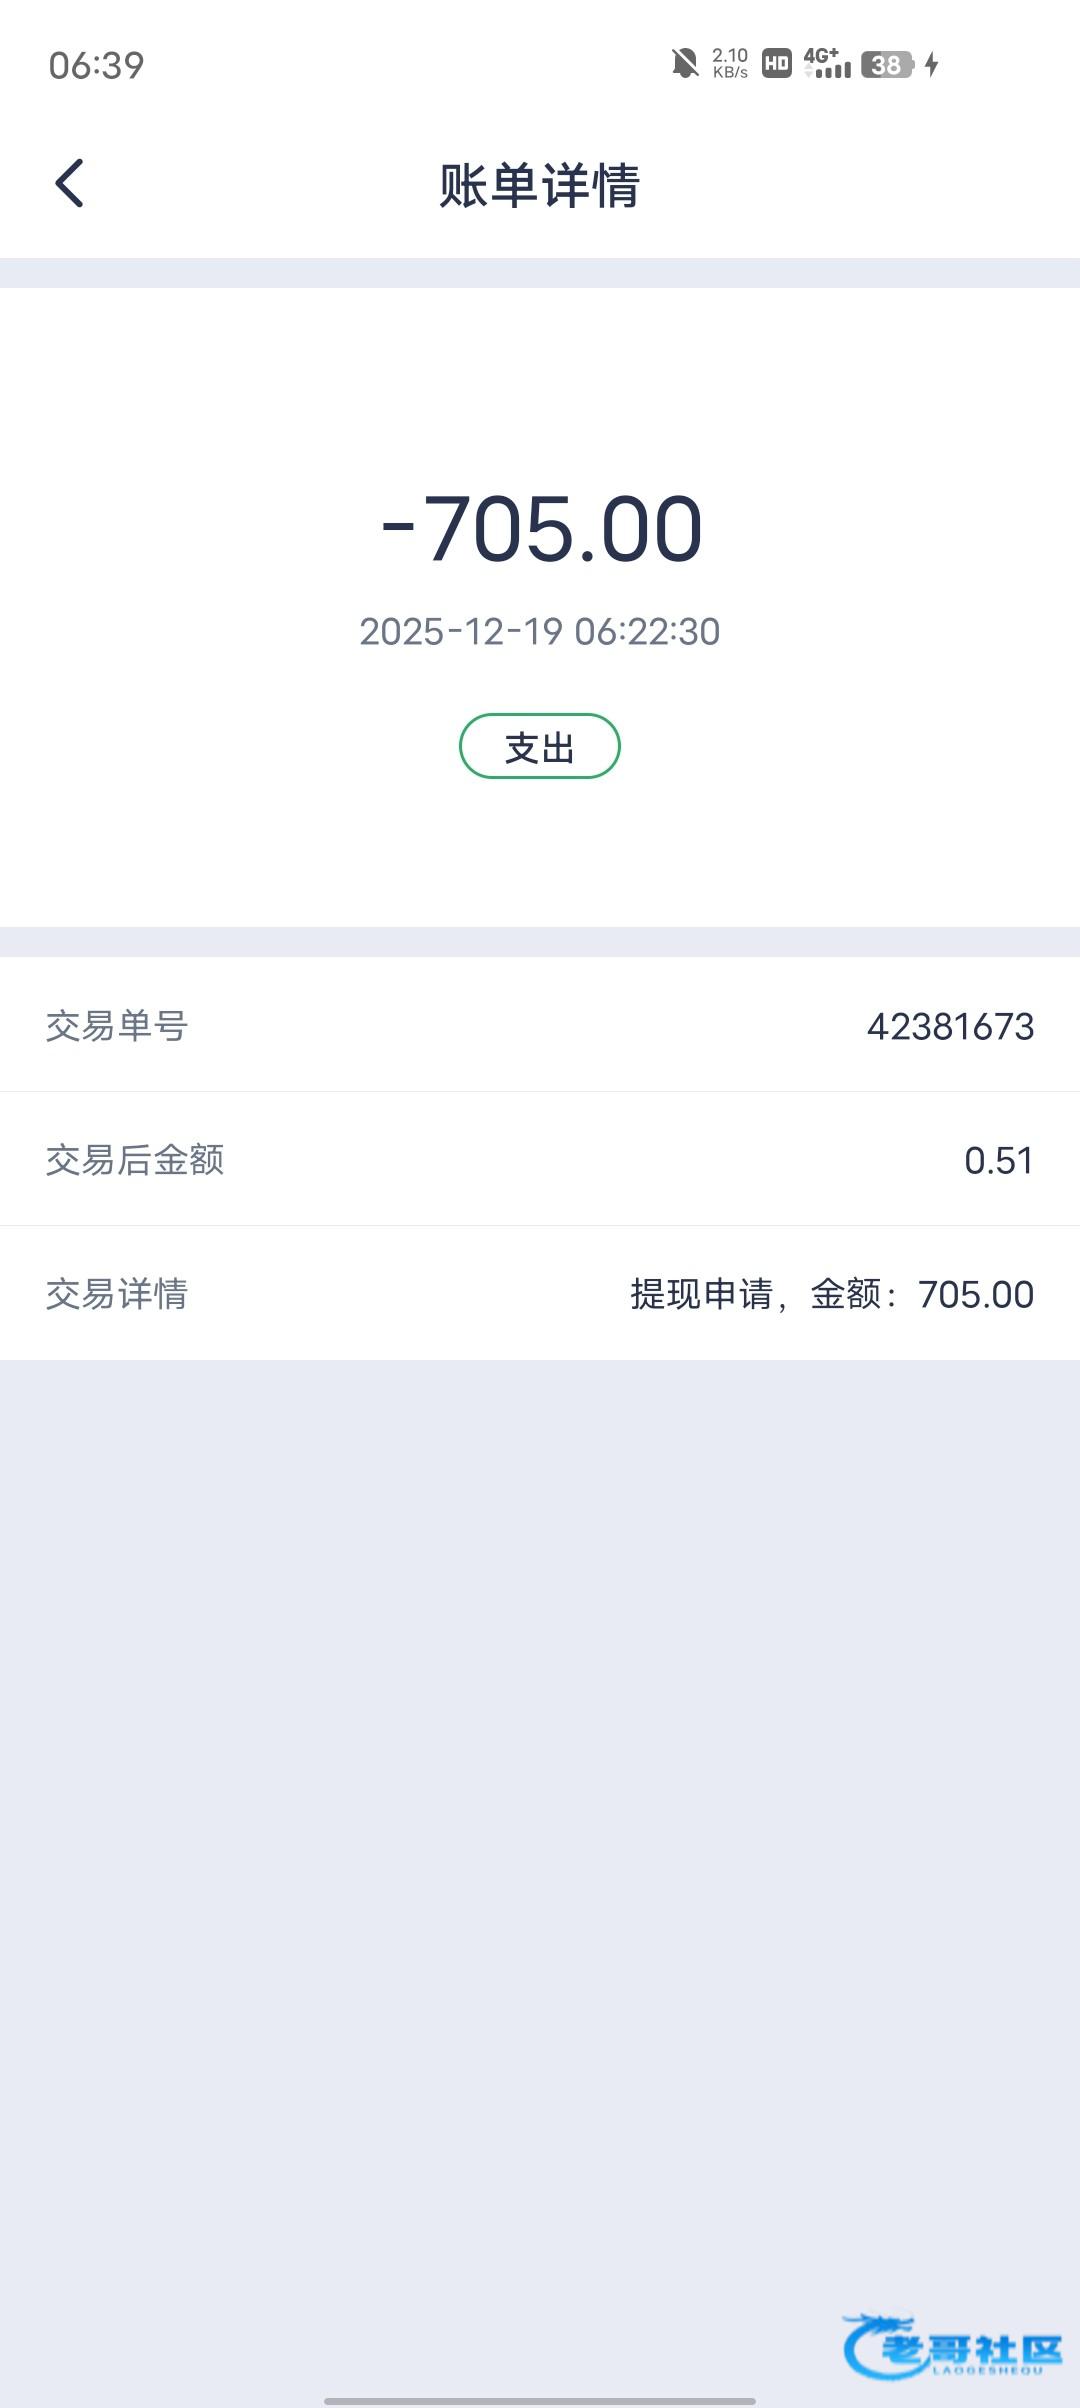
Task: Click the 支出 tag button
Action: pyautogui.click(x=540, y=746)
